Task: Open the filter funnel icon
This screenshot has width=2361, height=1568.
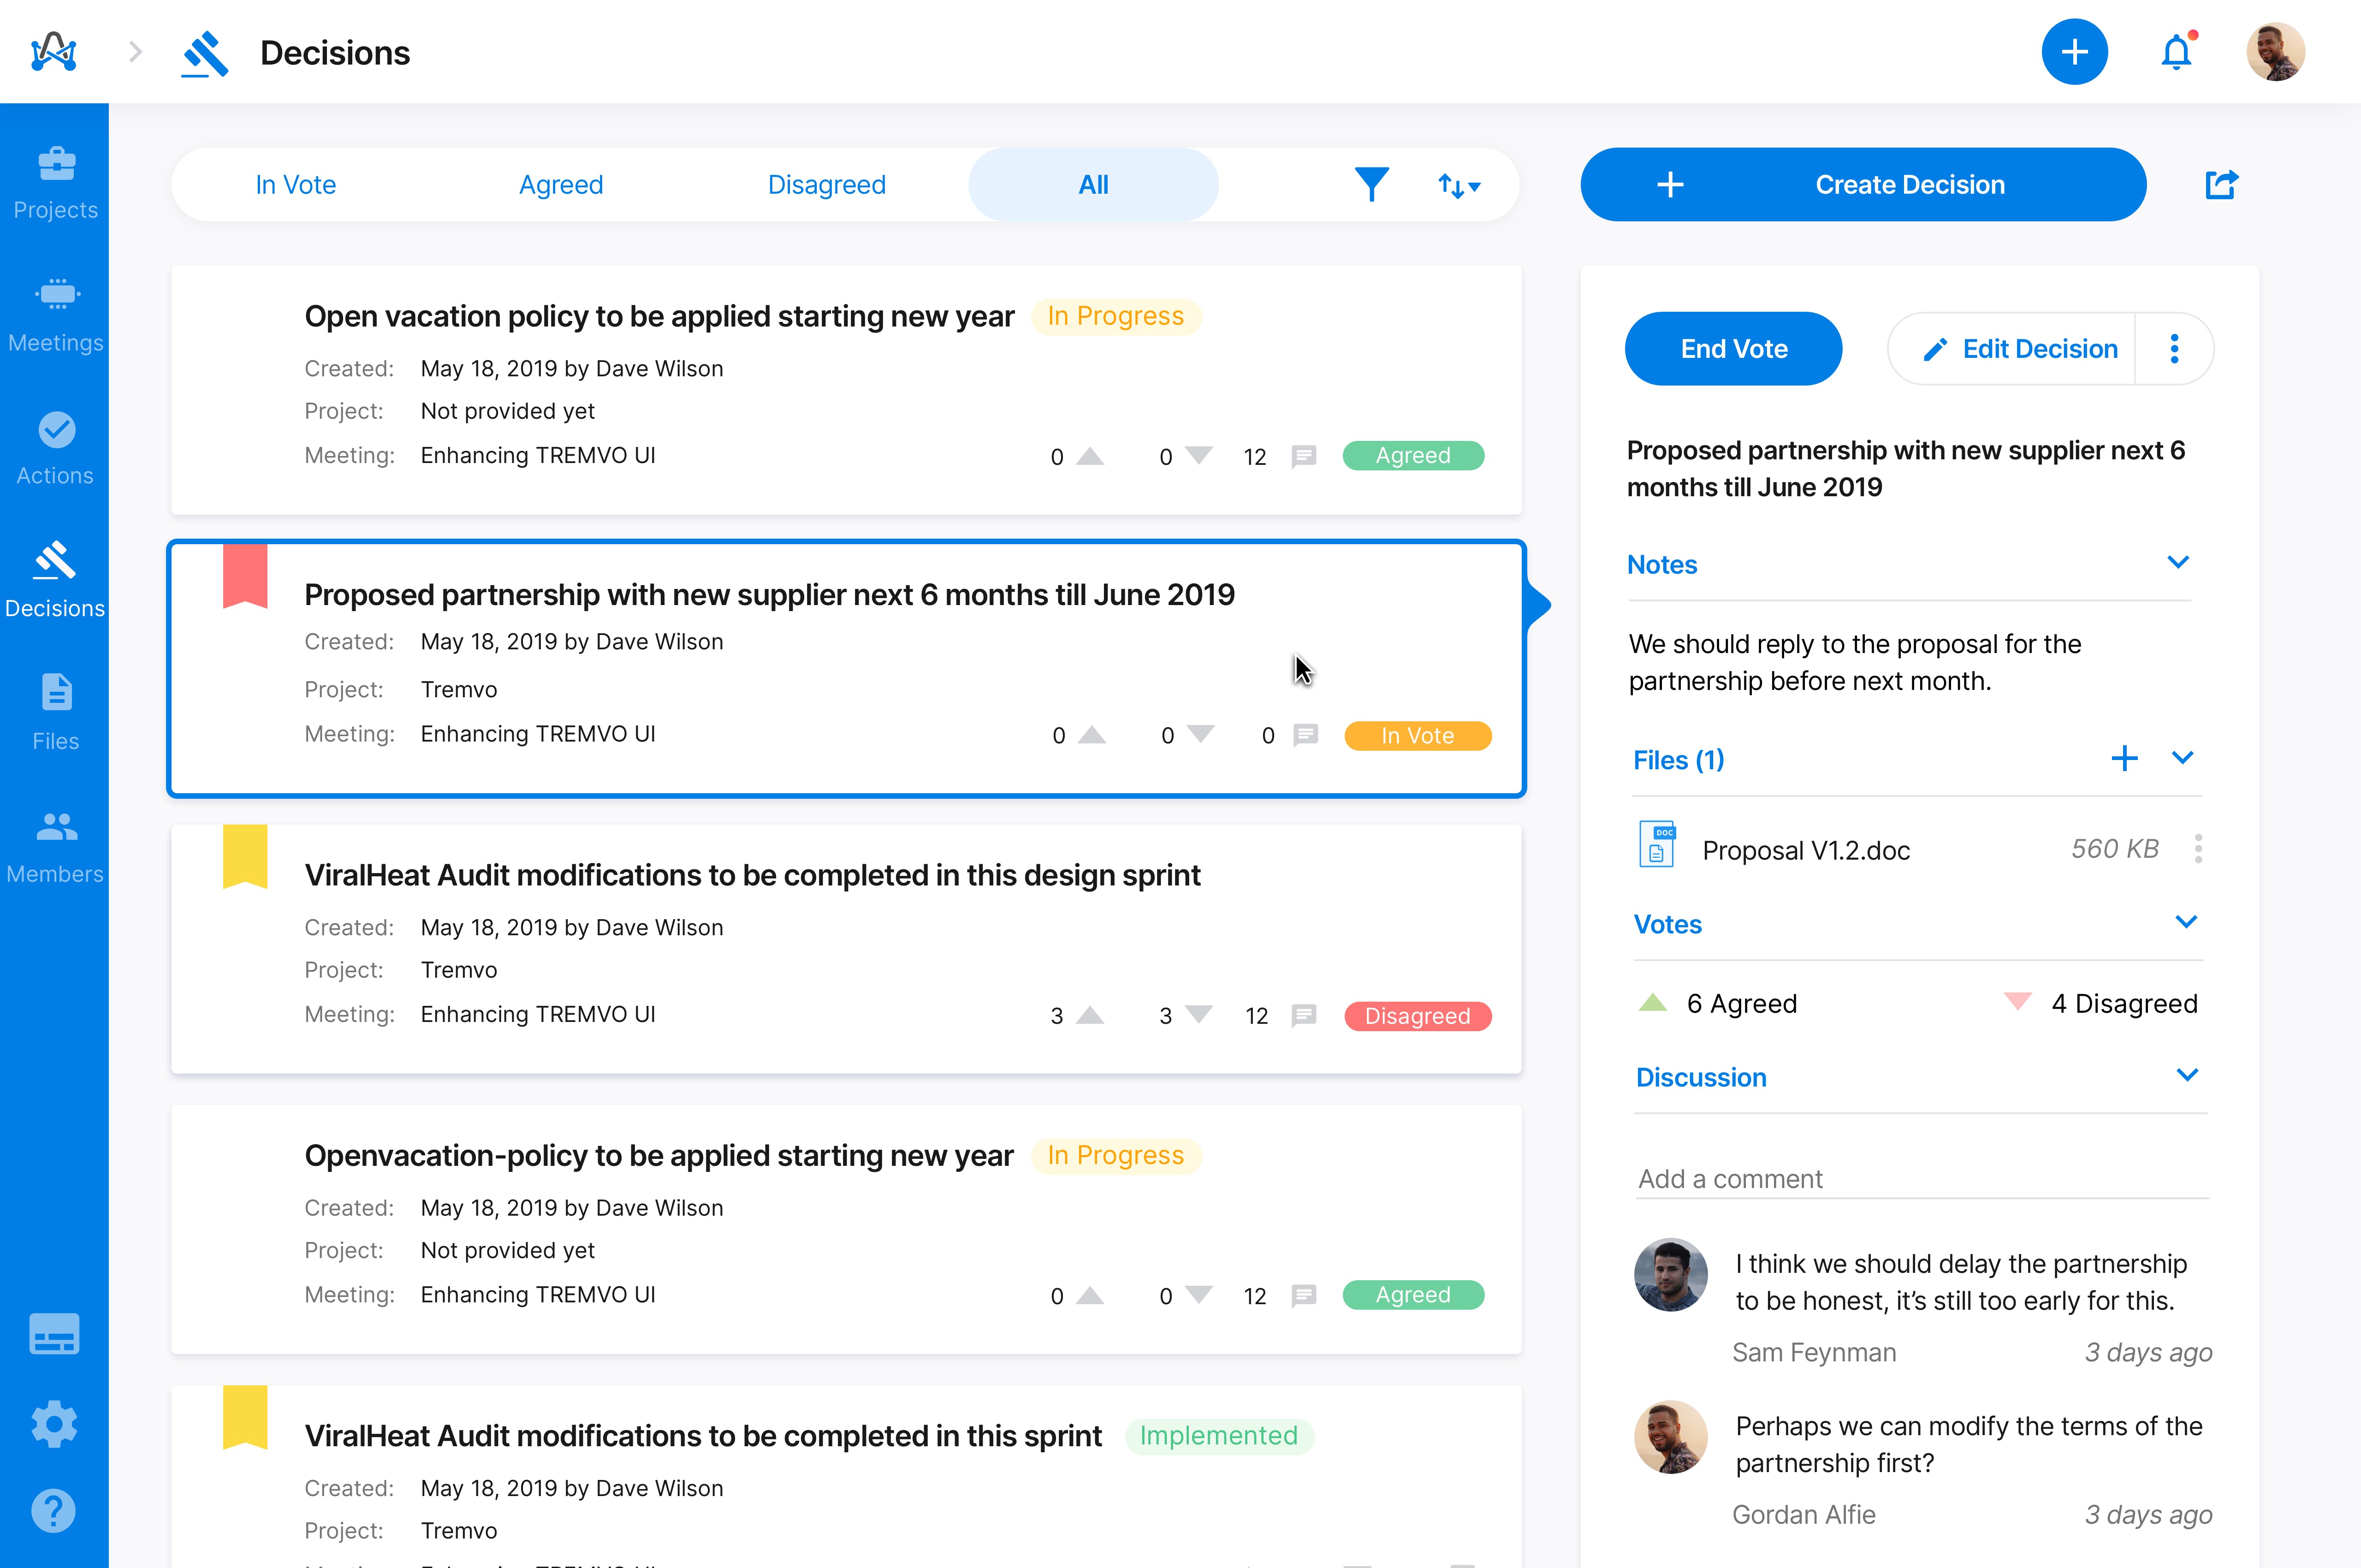Action: coord(1371,184)
